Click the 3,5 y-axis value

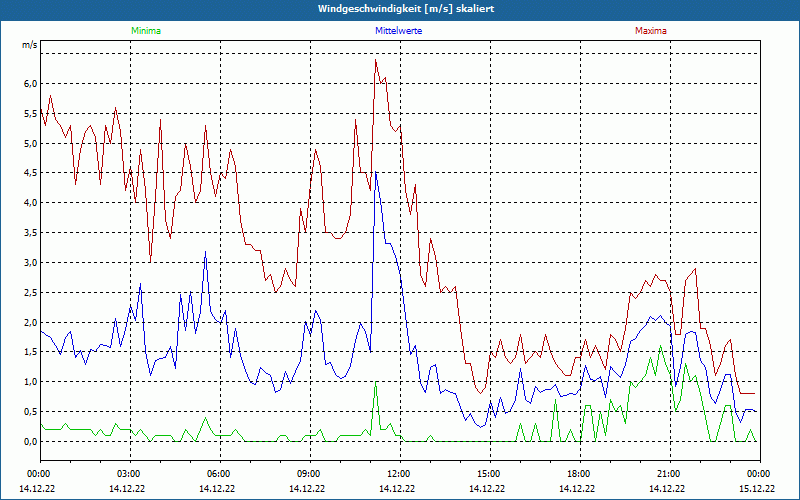(31, 233)
